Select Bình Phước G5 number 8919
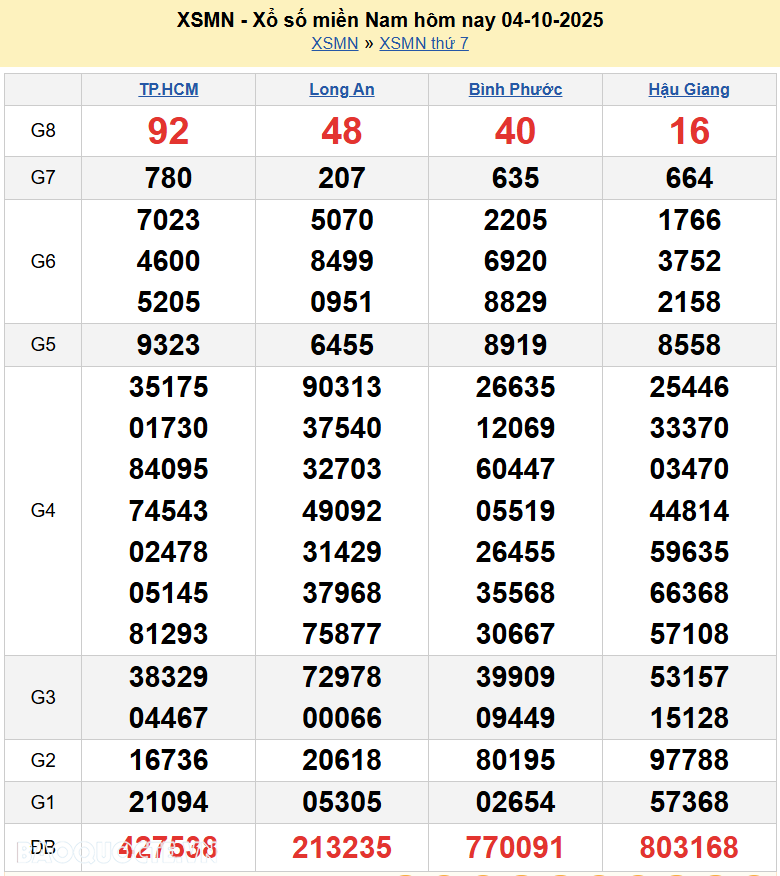The height and width of the screenshot is (876, 780). [515, 345]
